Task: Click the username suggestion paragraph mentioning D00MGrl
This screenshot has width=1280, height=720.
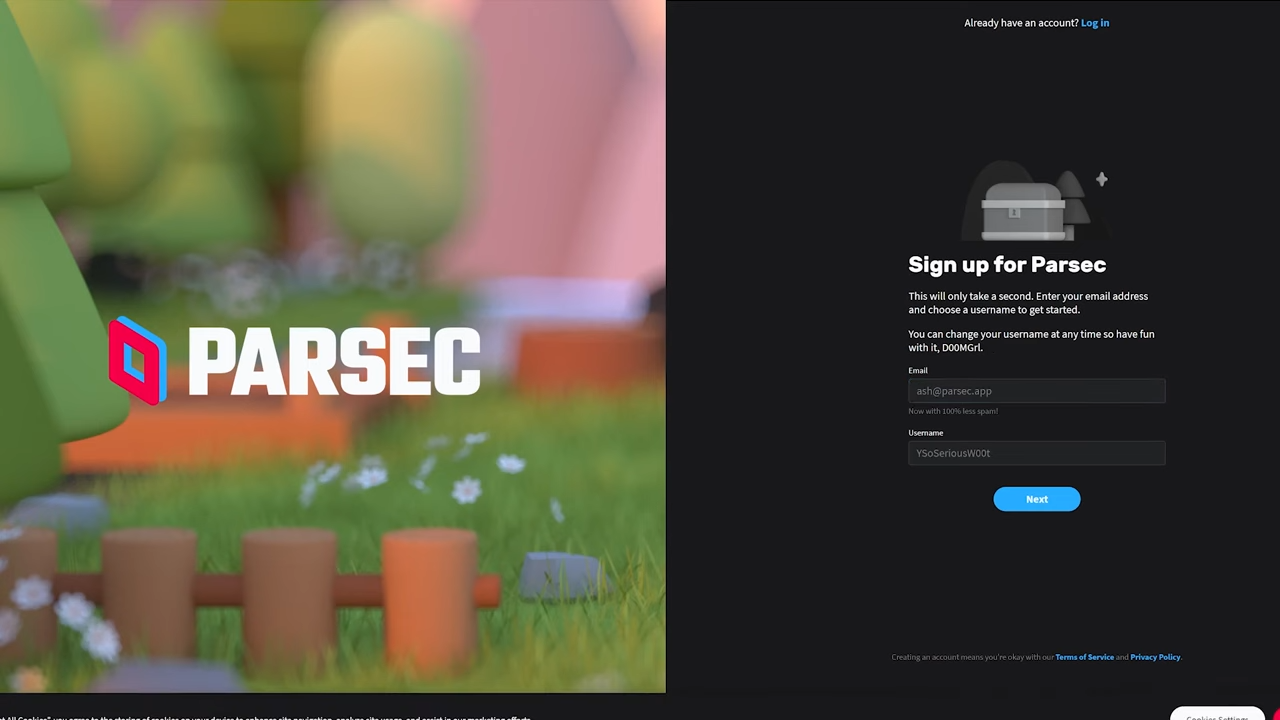Action: (1031, 341)
